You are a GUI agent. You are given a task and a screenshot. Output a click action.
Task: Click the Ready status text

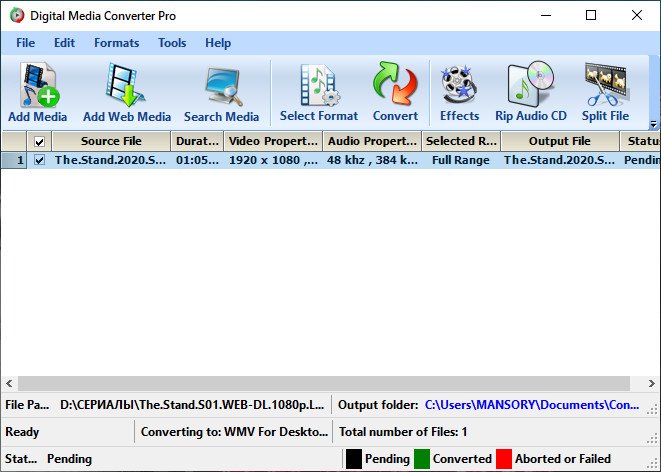coord(22,432)
